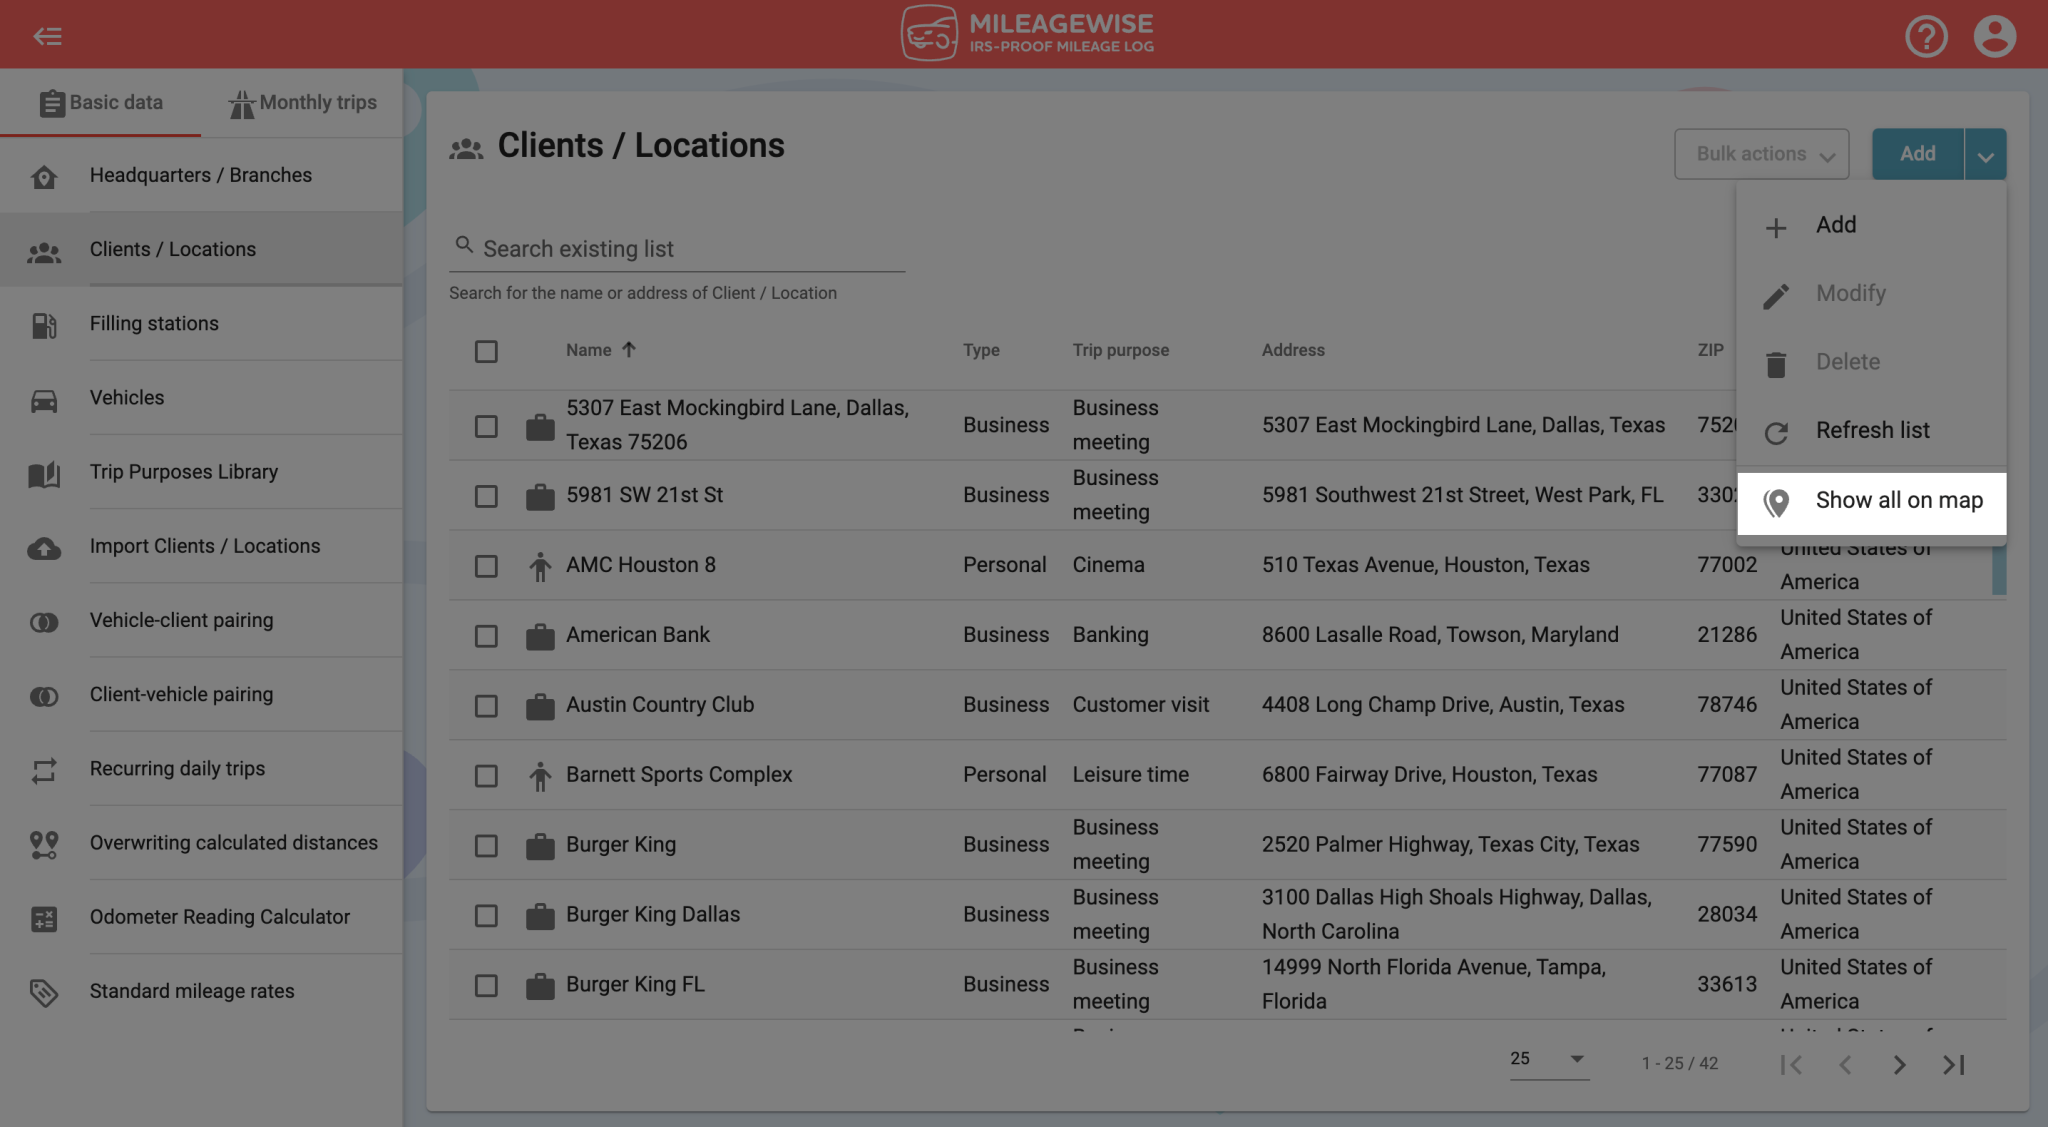Sort the table by the Name column

600,350
